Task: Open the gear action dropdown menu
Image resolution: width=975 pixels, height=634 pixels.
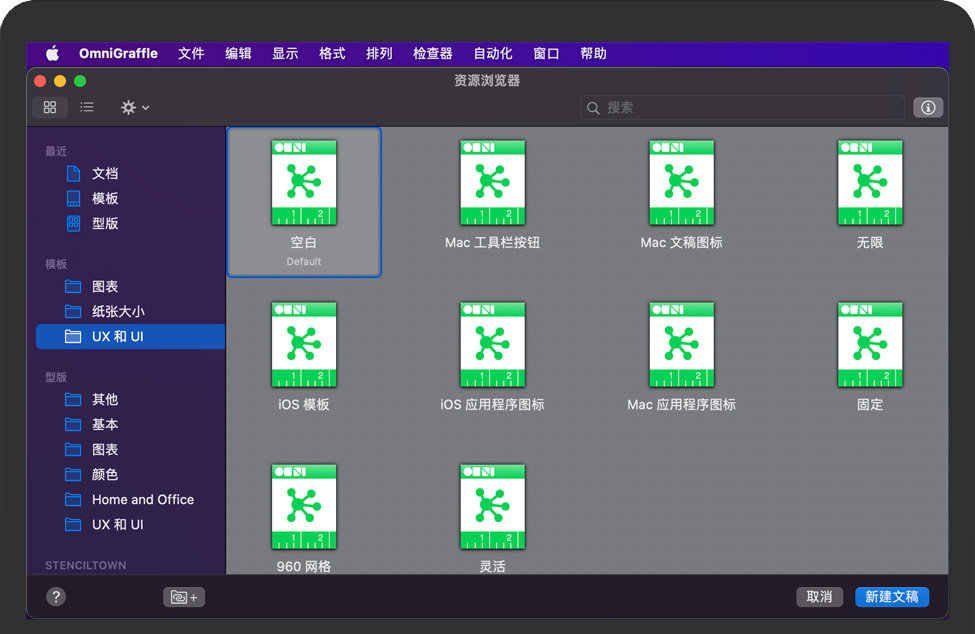Action: (134, 107)
